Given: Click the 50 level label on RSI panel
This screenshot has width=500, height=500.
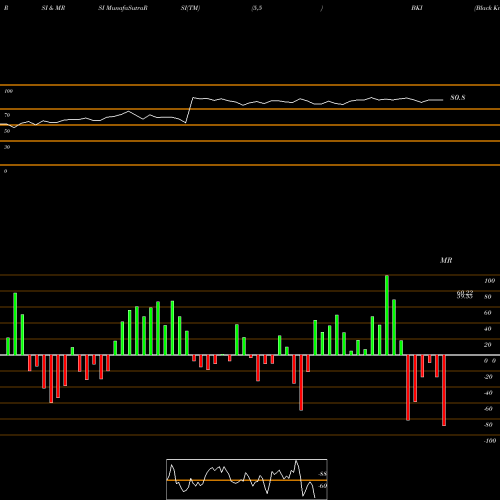Looking at the screenshot, I should point(7,131).
